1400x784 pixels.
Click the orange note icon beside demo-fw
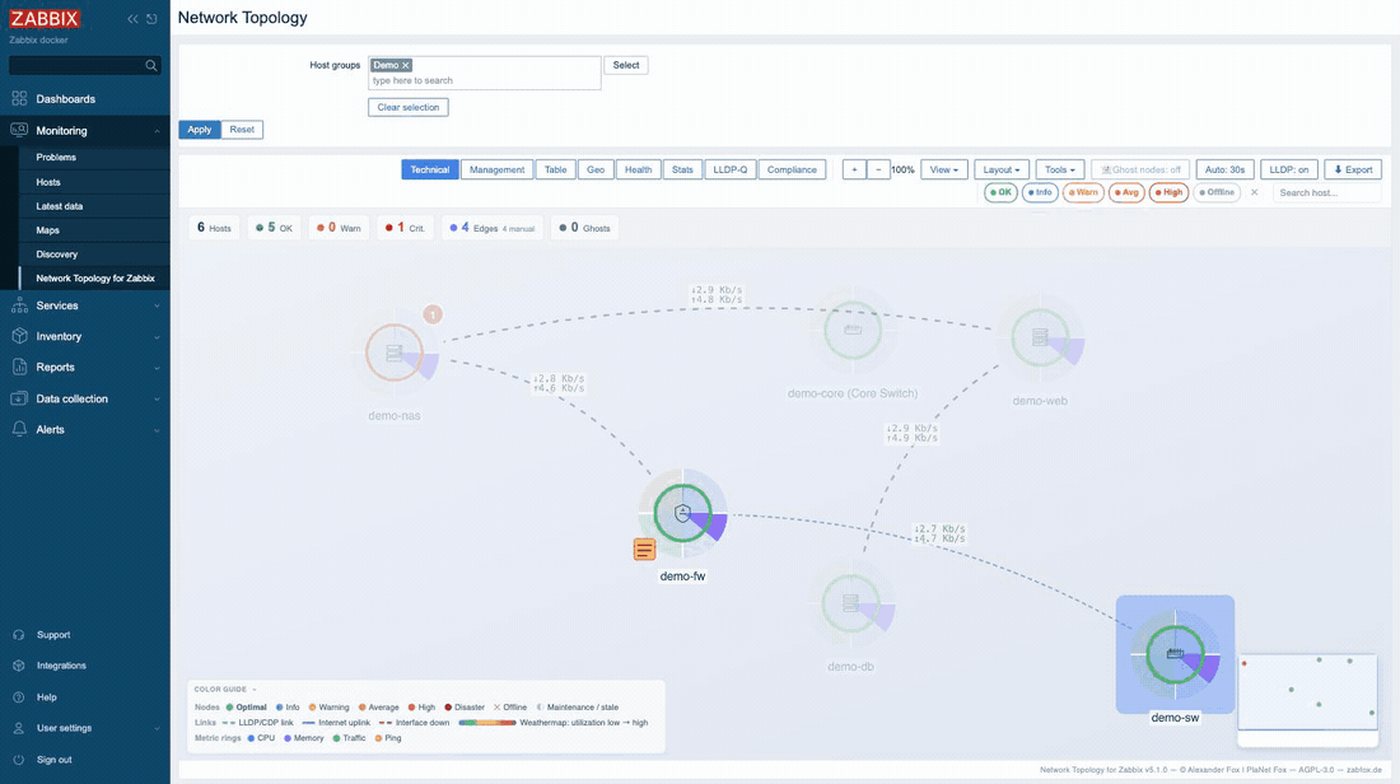(x=645, y=549)
